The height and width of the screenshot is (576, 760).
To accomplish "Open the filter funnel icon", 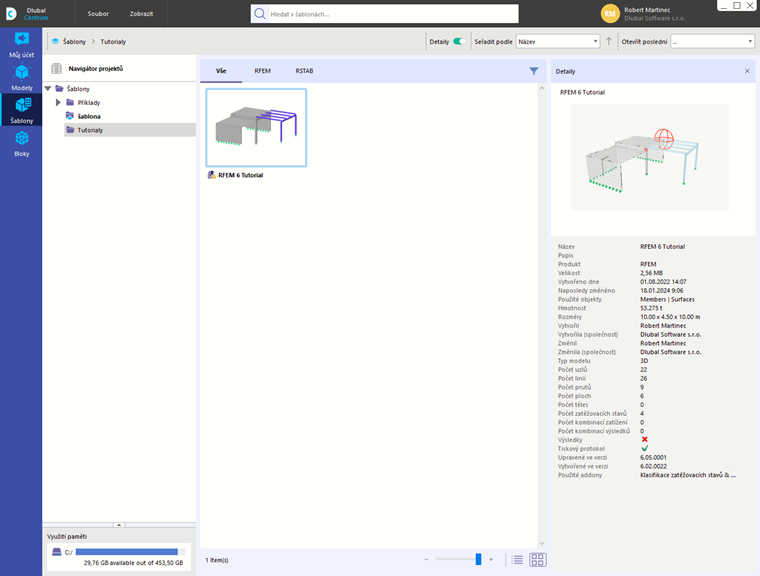I will pyautogui.click(x=534, y=71).
